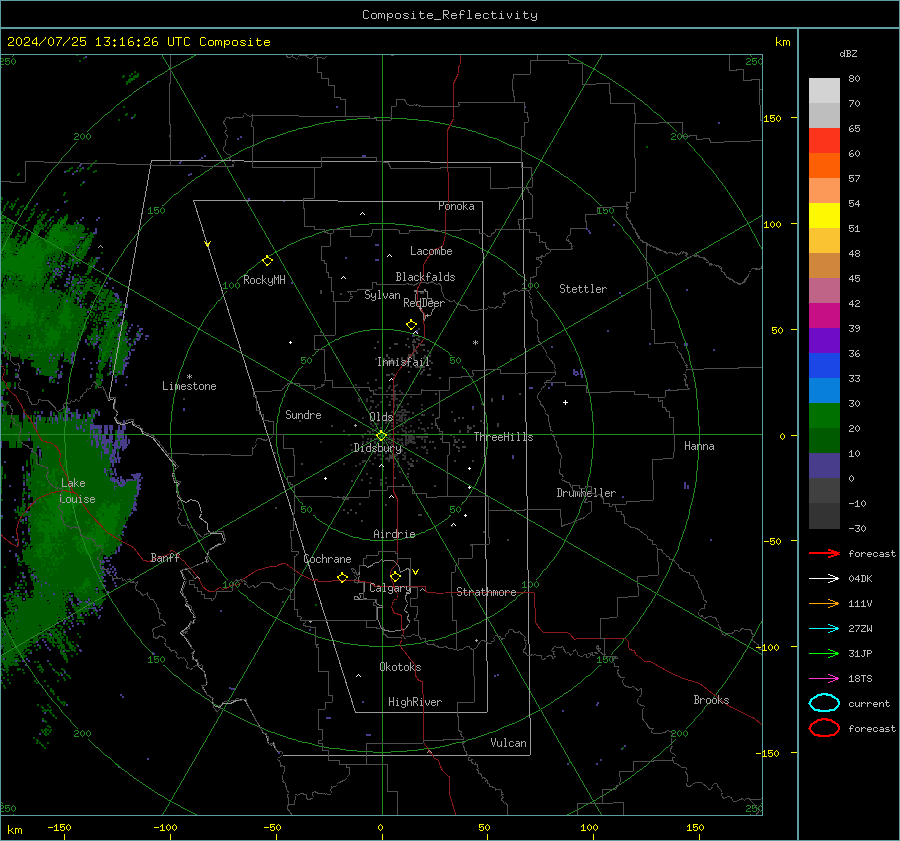
Task: Click the white 04DK arrow icon
Action: [824, 578]
